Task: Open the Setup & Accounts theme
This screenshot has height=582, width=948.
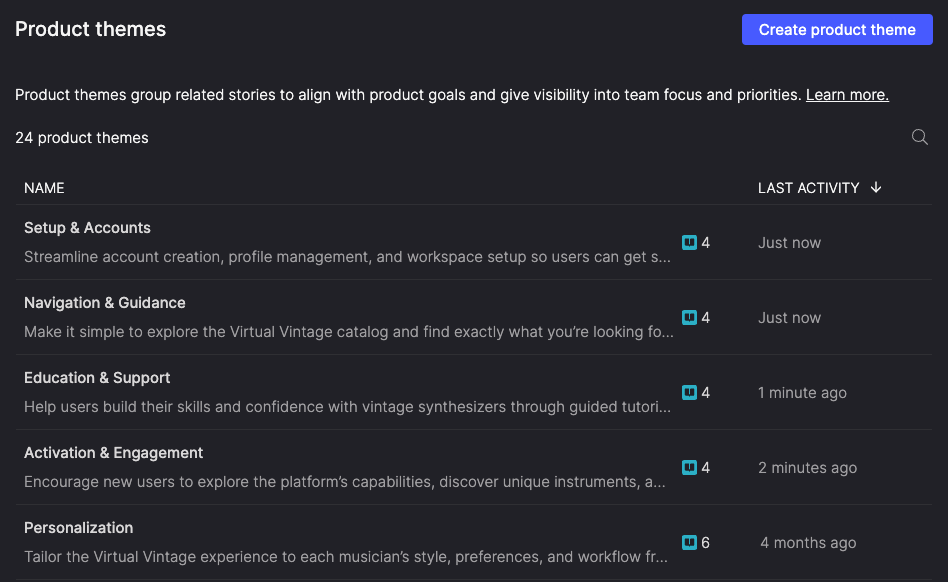Action: pyautogui.click(x=87, y=228)
